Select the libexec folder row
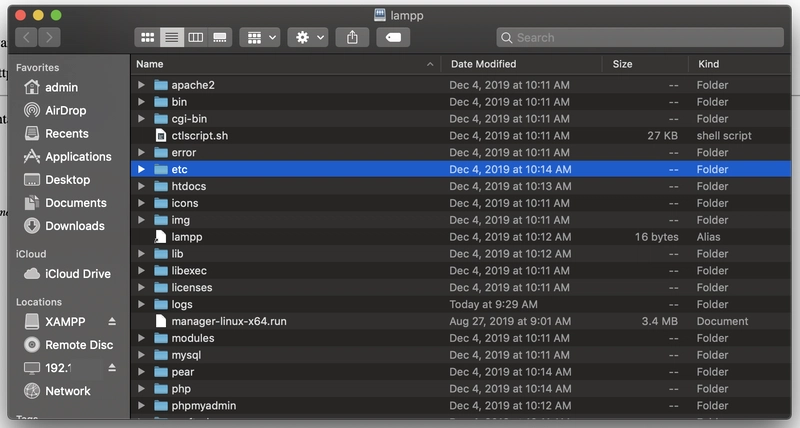This screenshot has width=800, height=428. click(461, 270)
